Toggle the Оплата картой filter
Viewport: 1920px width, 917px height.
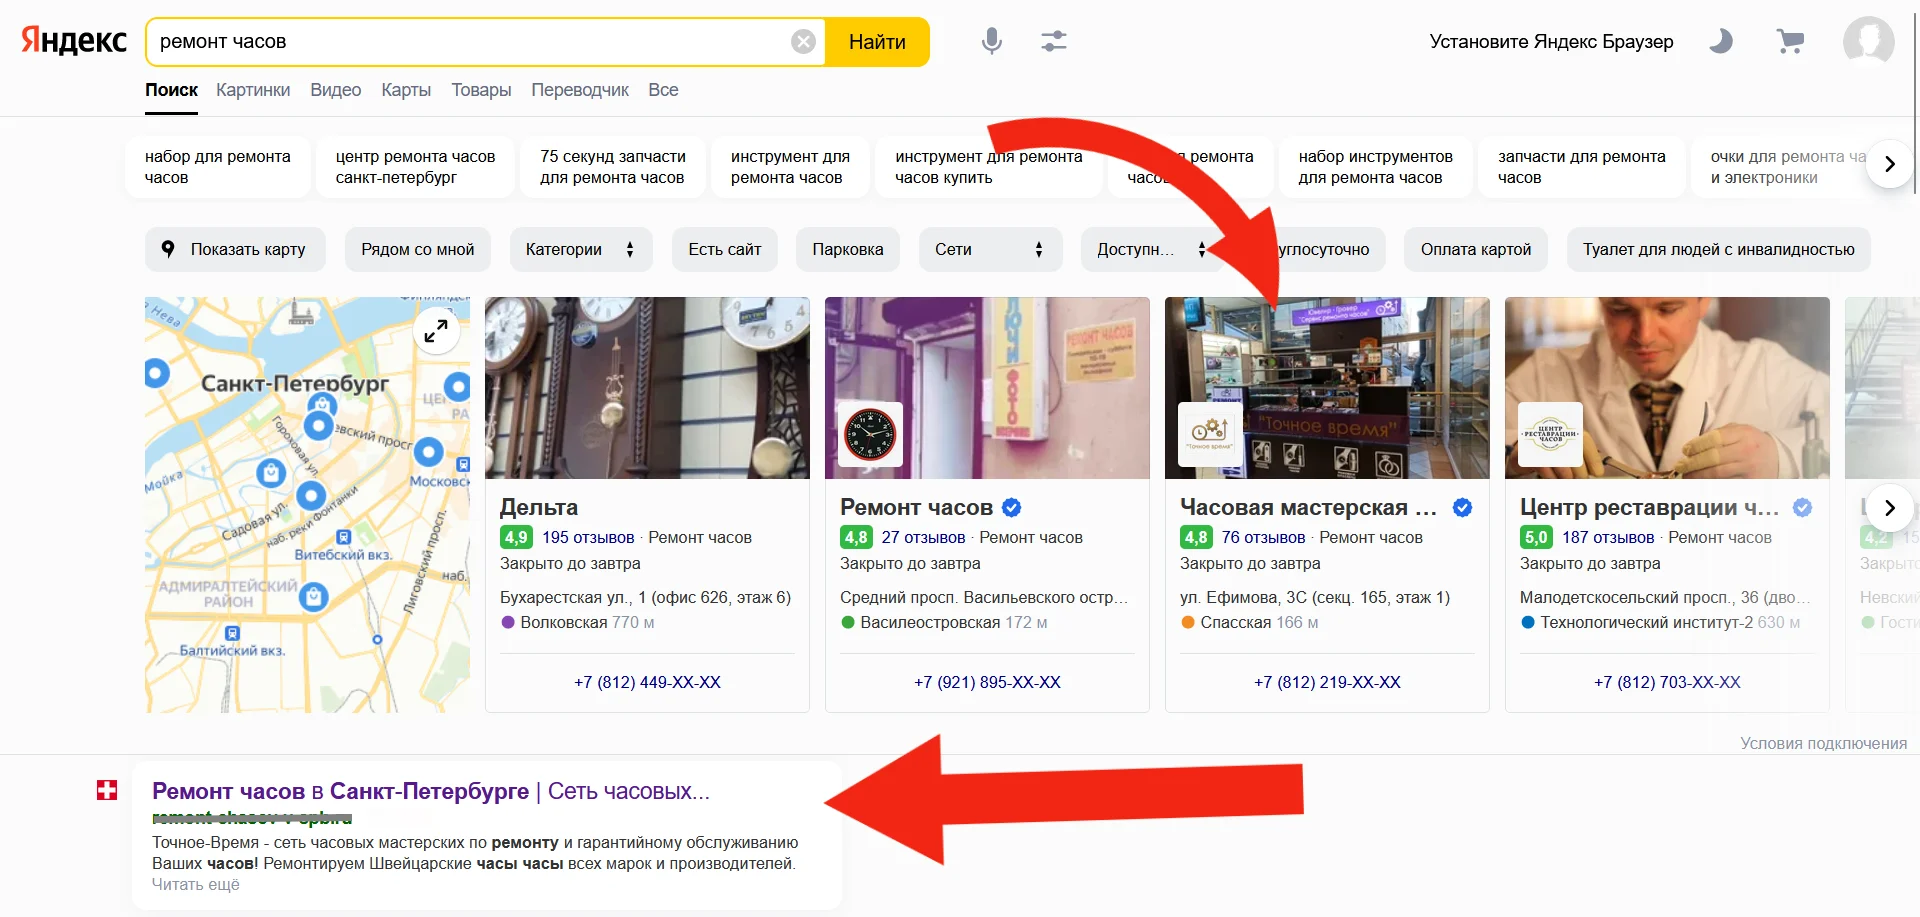click(1476, 250)
